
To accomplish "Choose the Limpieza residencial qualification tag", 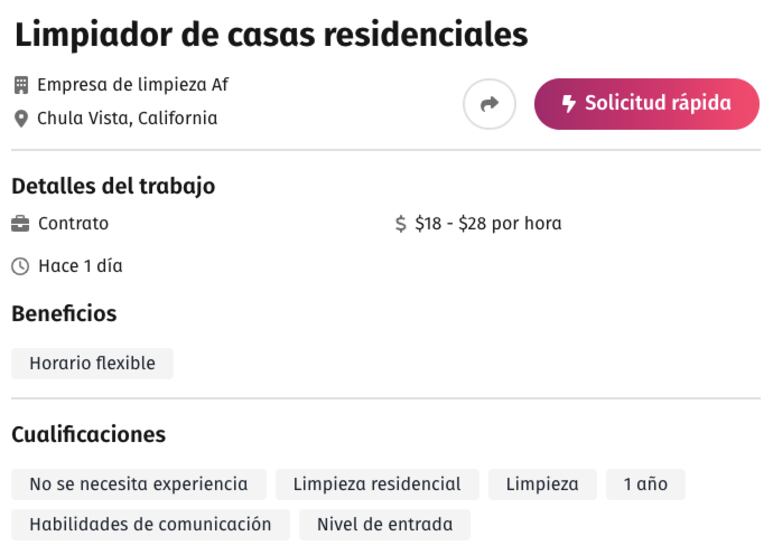I will click(x=377, y=484).
